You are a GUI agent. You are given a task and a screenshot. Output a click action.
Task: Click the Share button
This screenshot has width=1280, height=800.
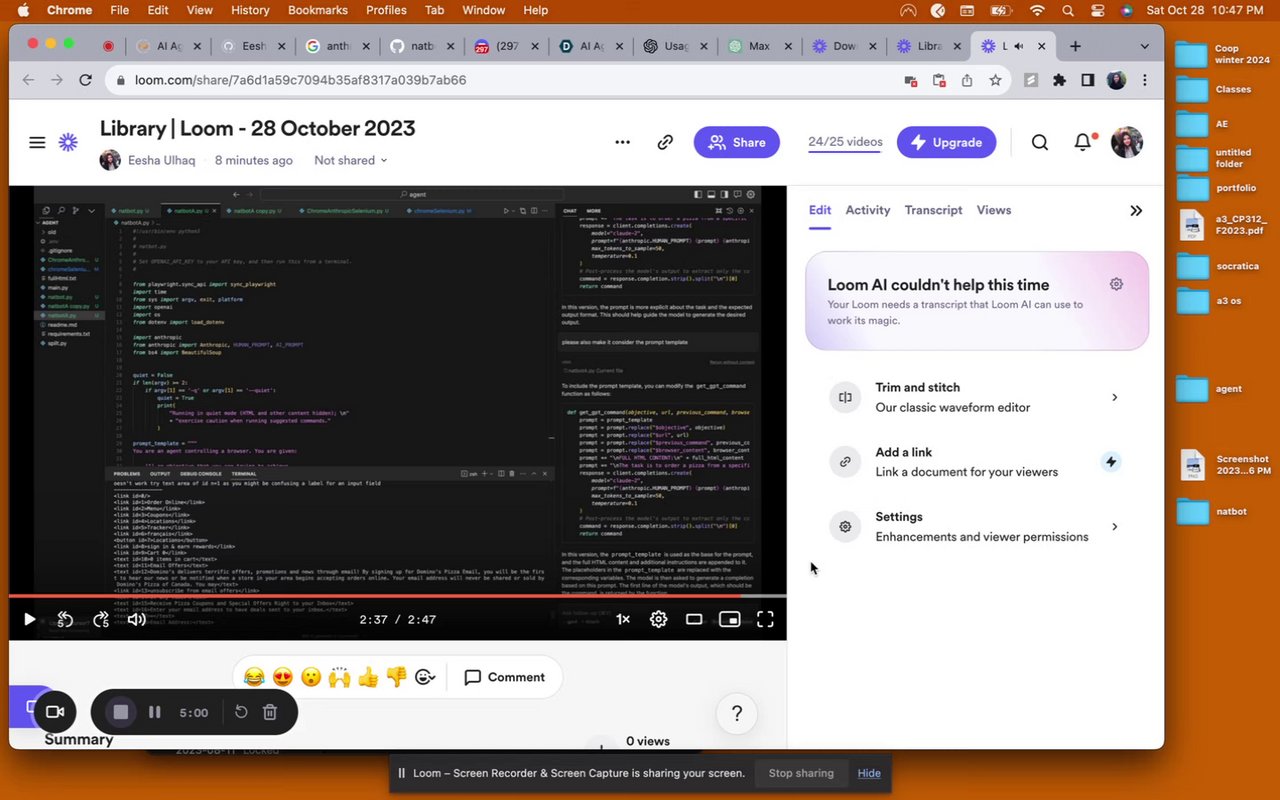click(737, 142)
